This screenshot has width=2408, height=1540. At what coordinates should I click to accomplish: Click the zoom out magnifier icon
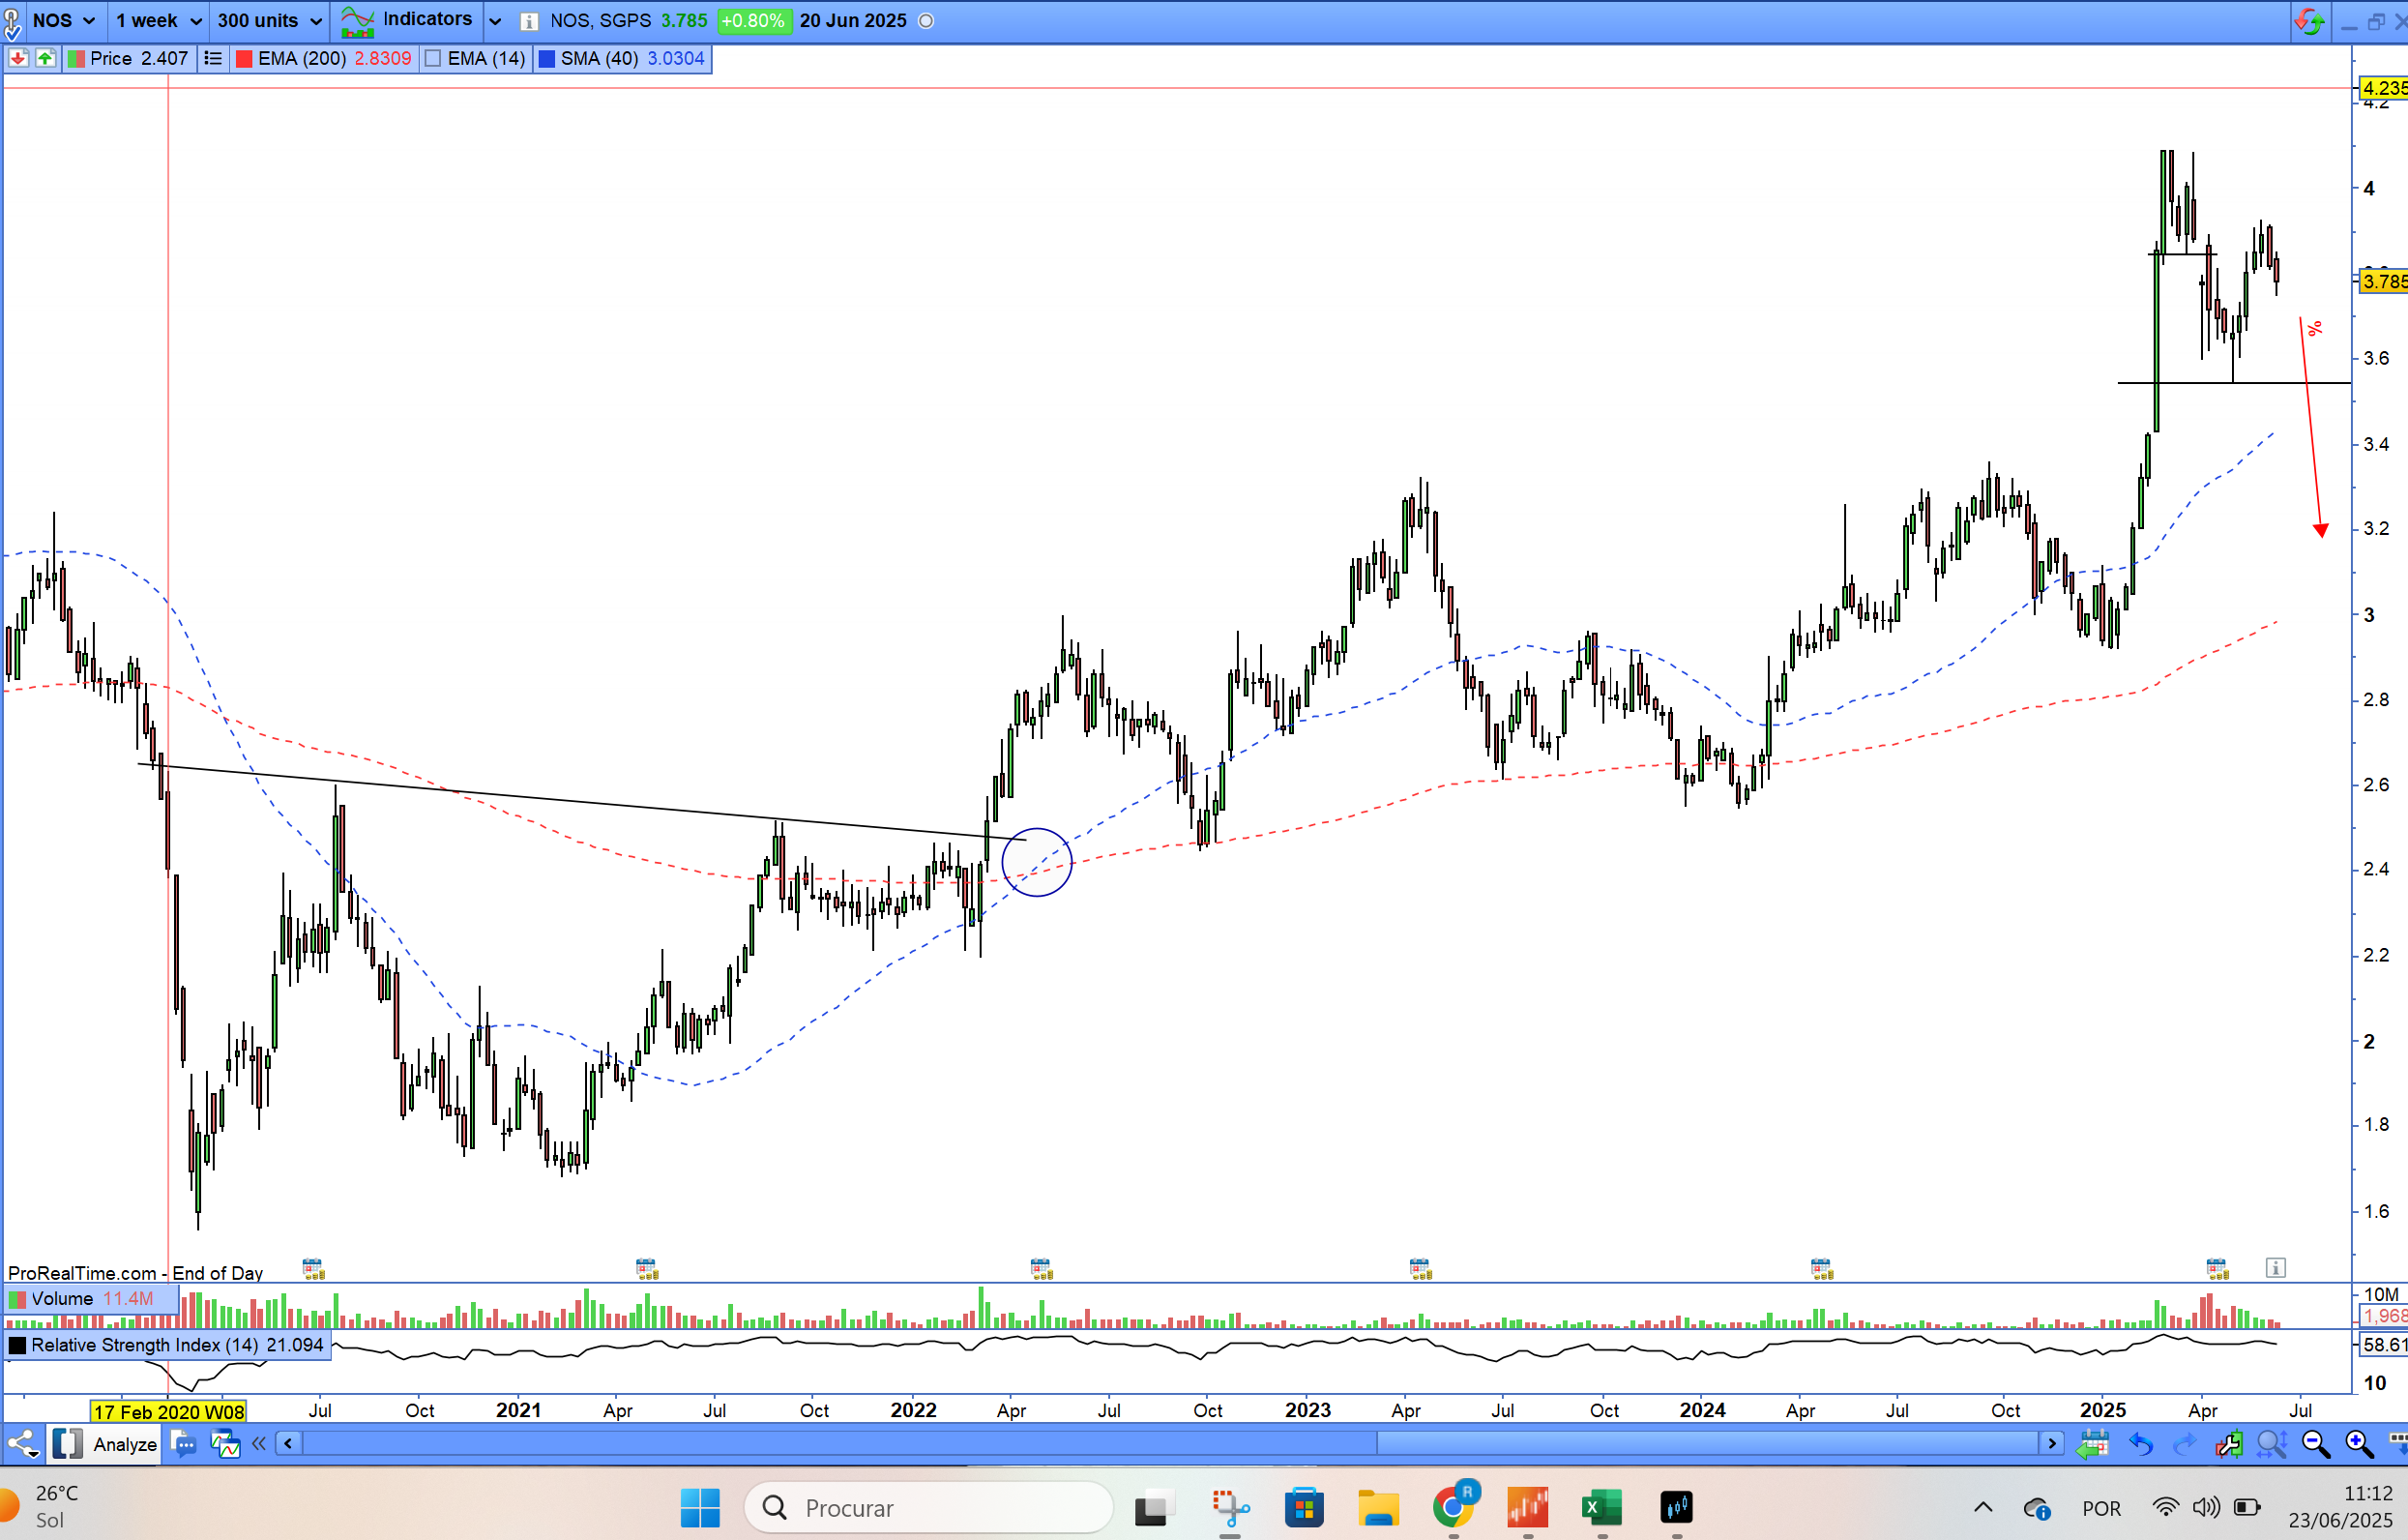[x=2315, y=1444]
